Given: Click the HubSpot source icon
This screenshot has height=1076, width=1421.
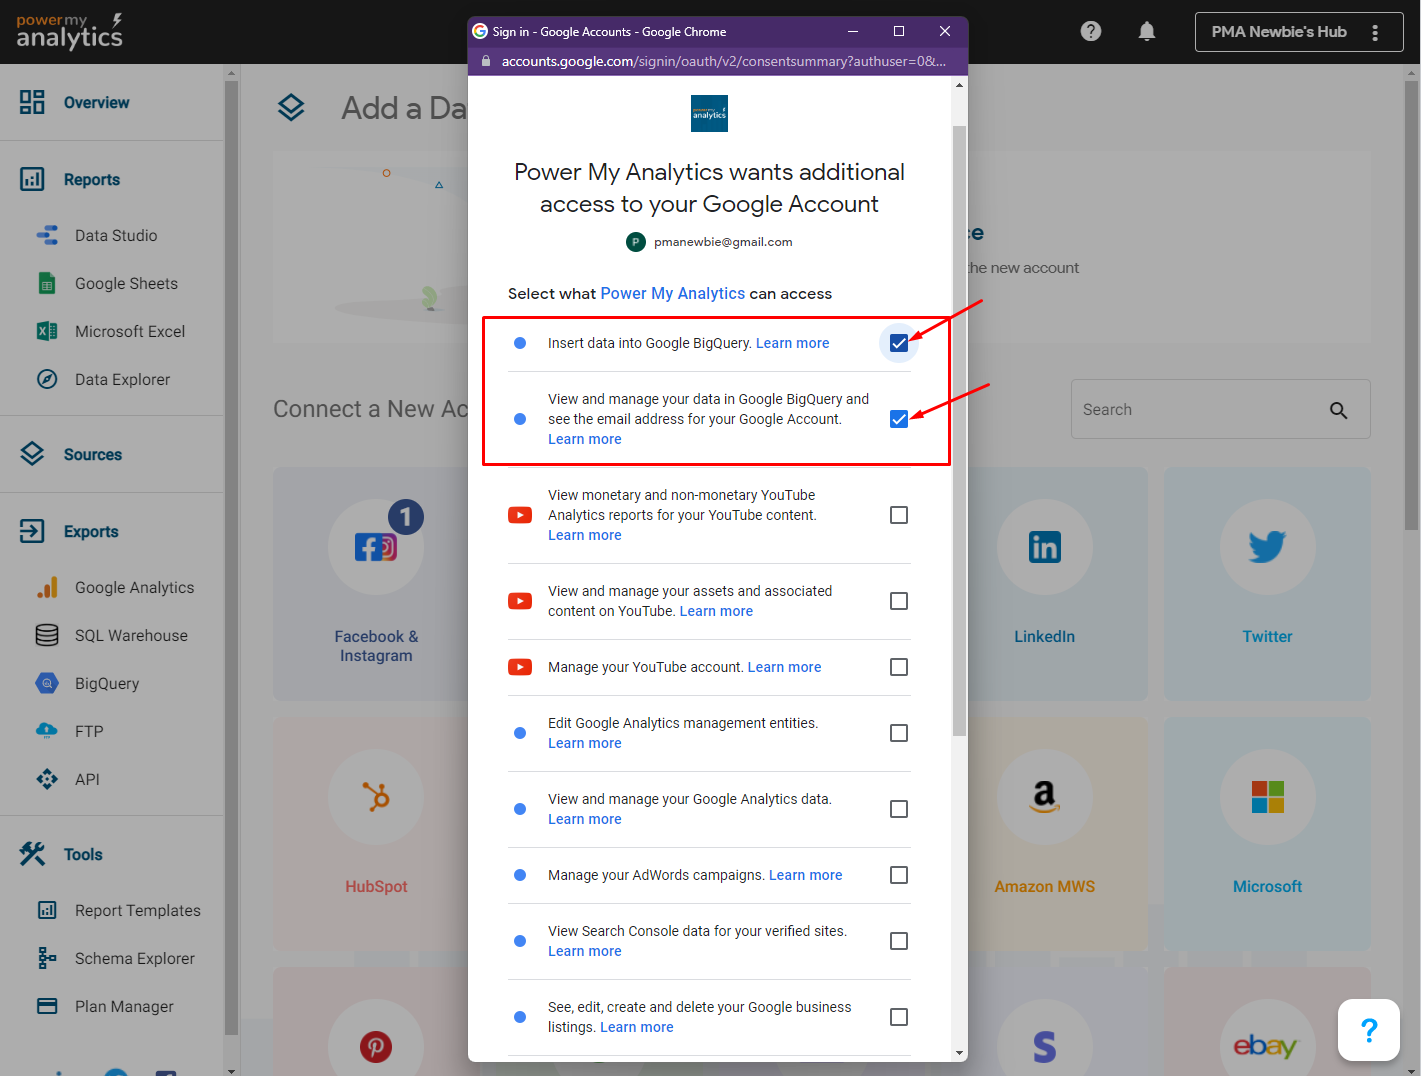Looking at the screenshot, I should click(x=376, y=797).
